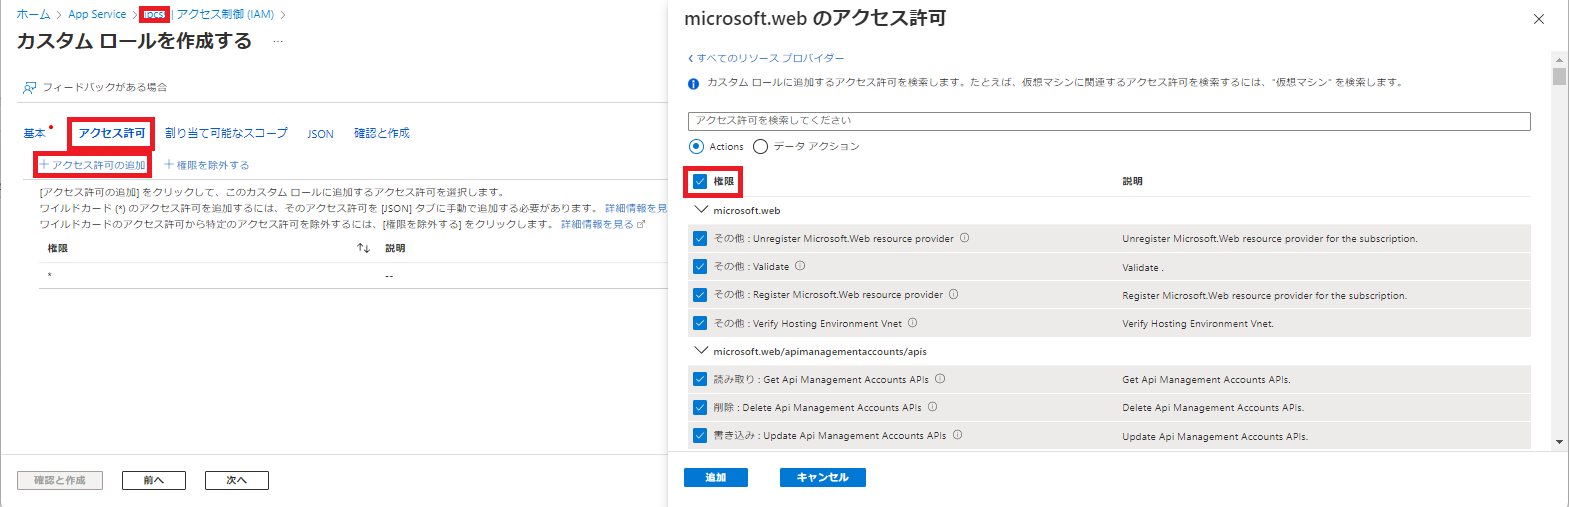The width and height of the screenshot is (1569, 507).
Task: Close the microsoft.web permissions panel
Action: pos(1539,19)
